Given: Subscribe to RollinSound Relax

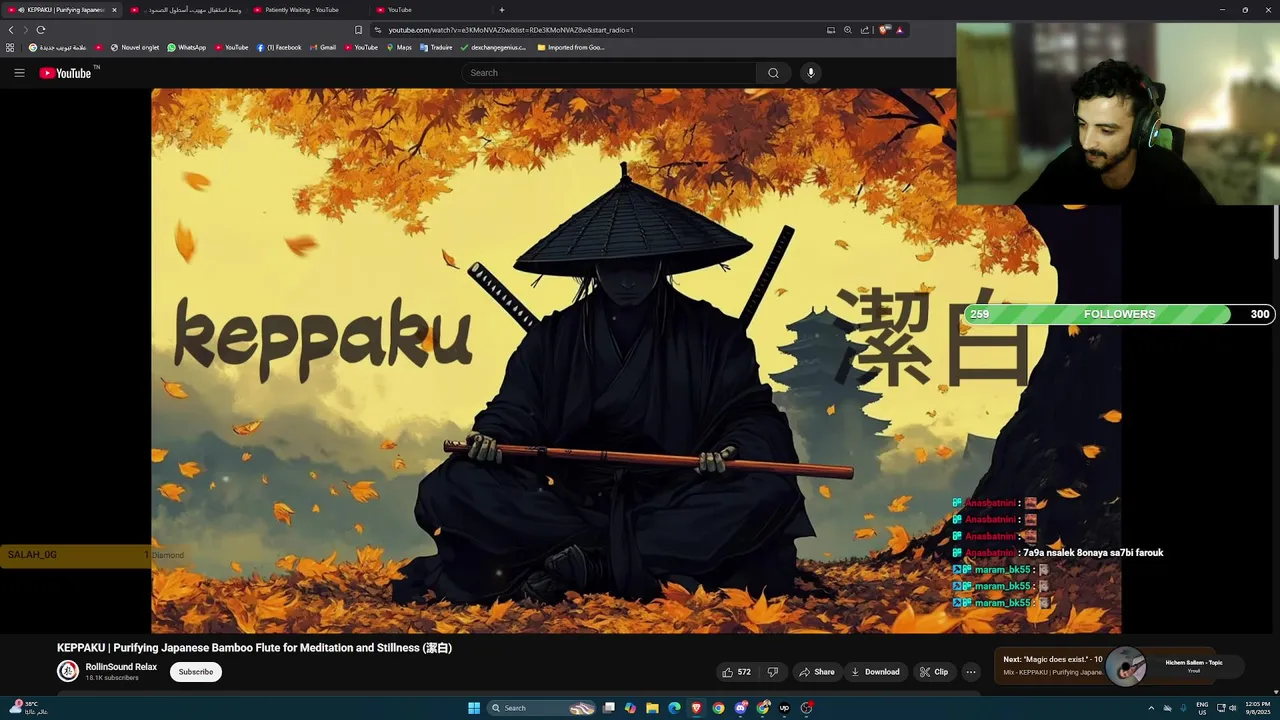Looking at the screenshot, I should [x=196, y=672].
